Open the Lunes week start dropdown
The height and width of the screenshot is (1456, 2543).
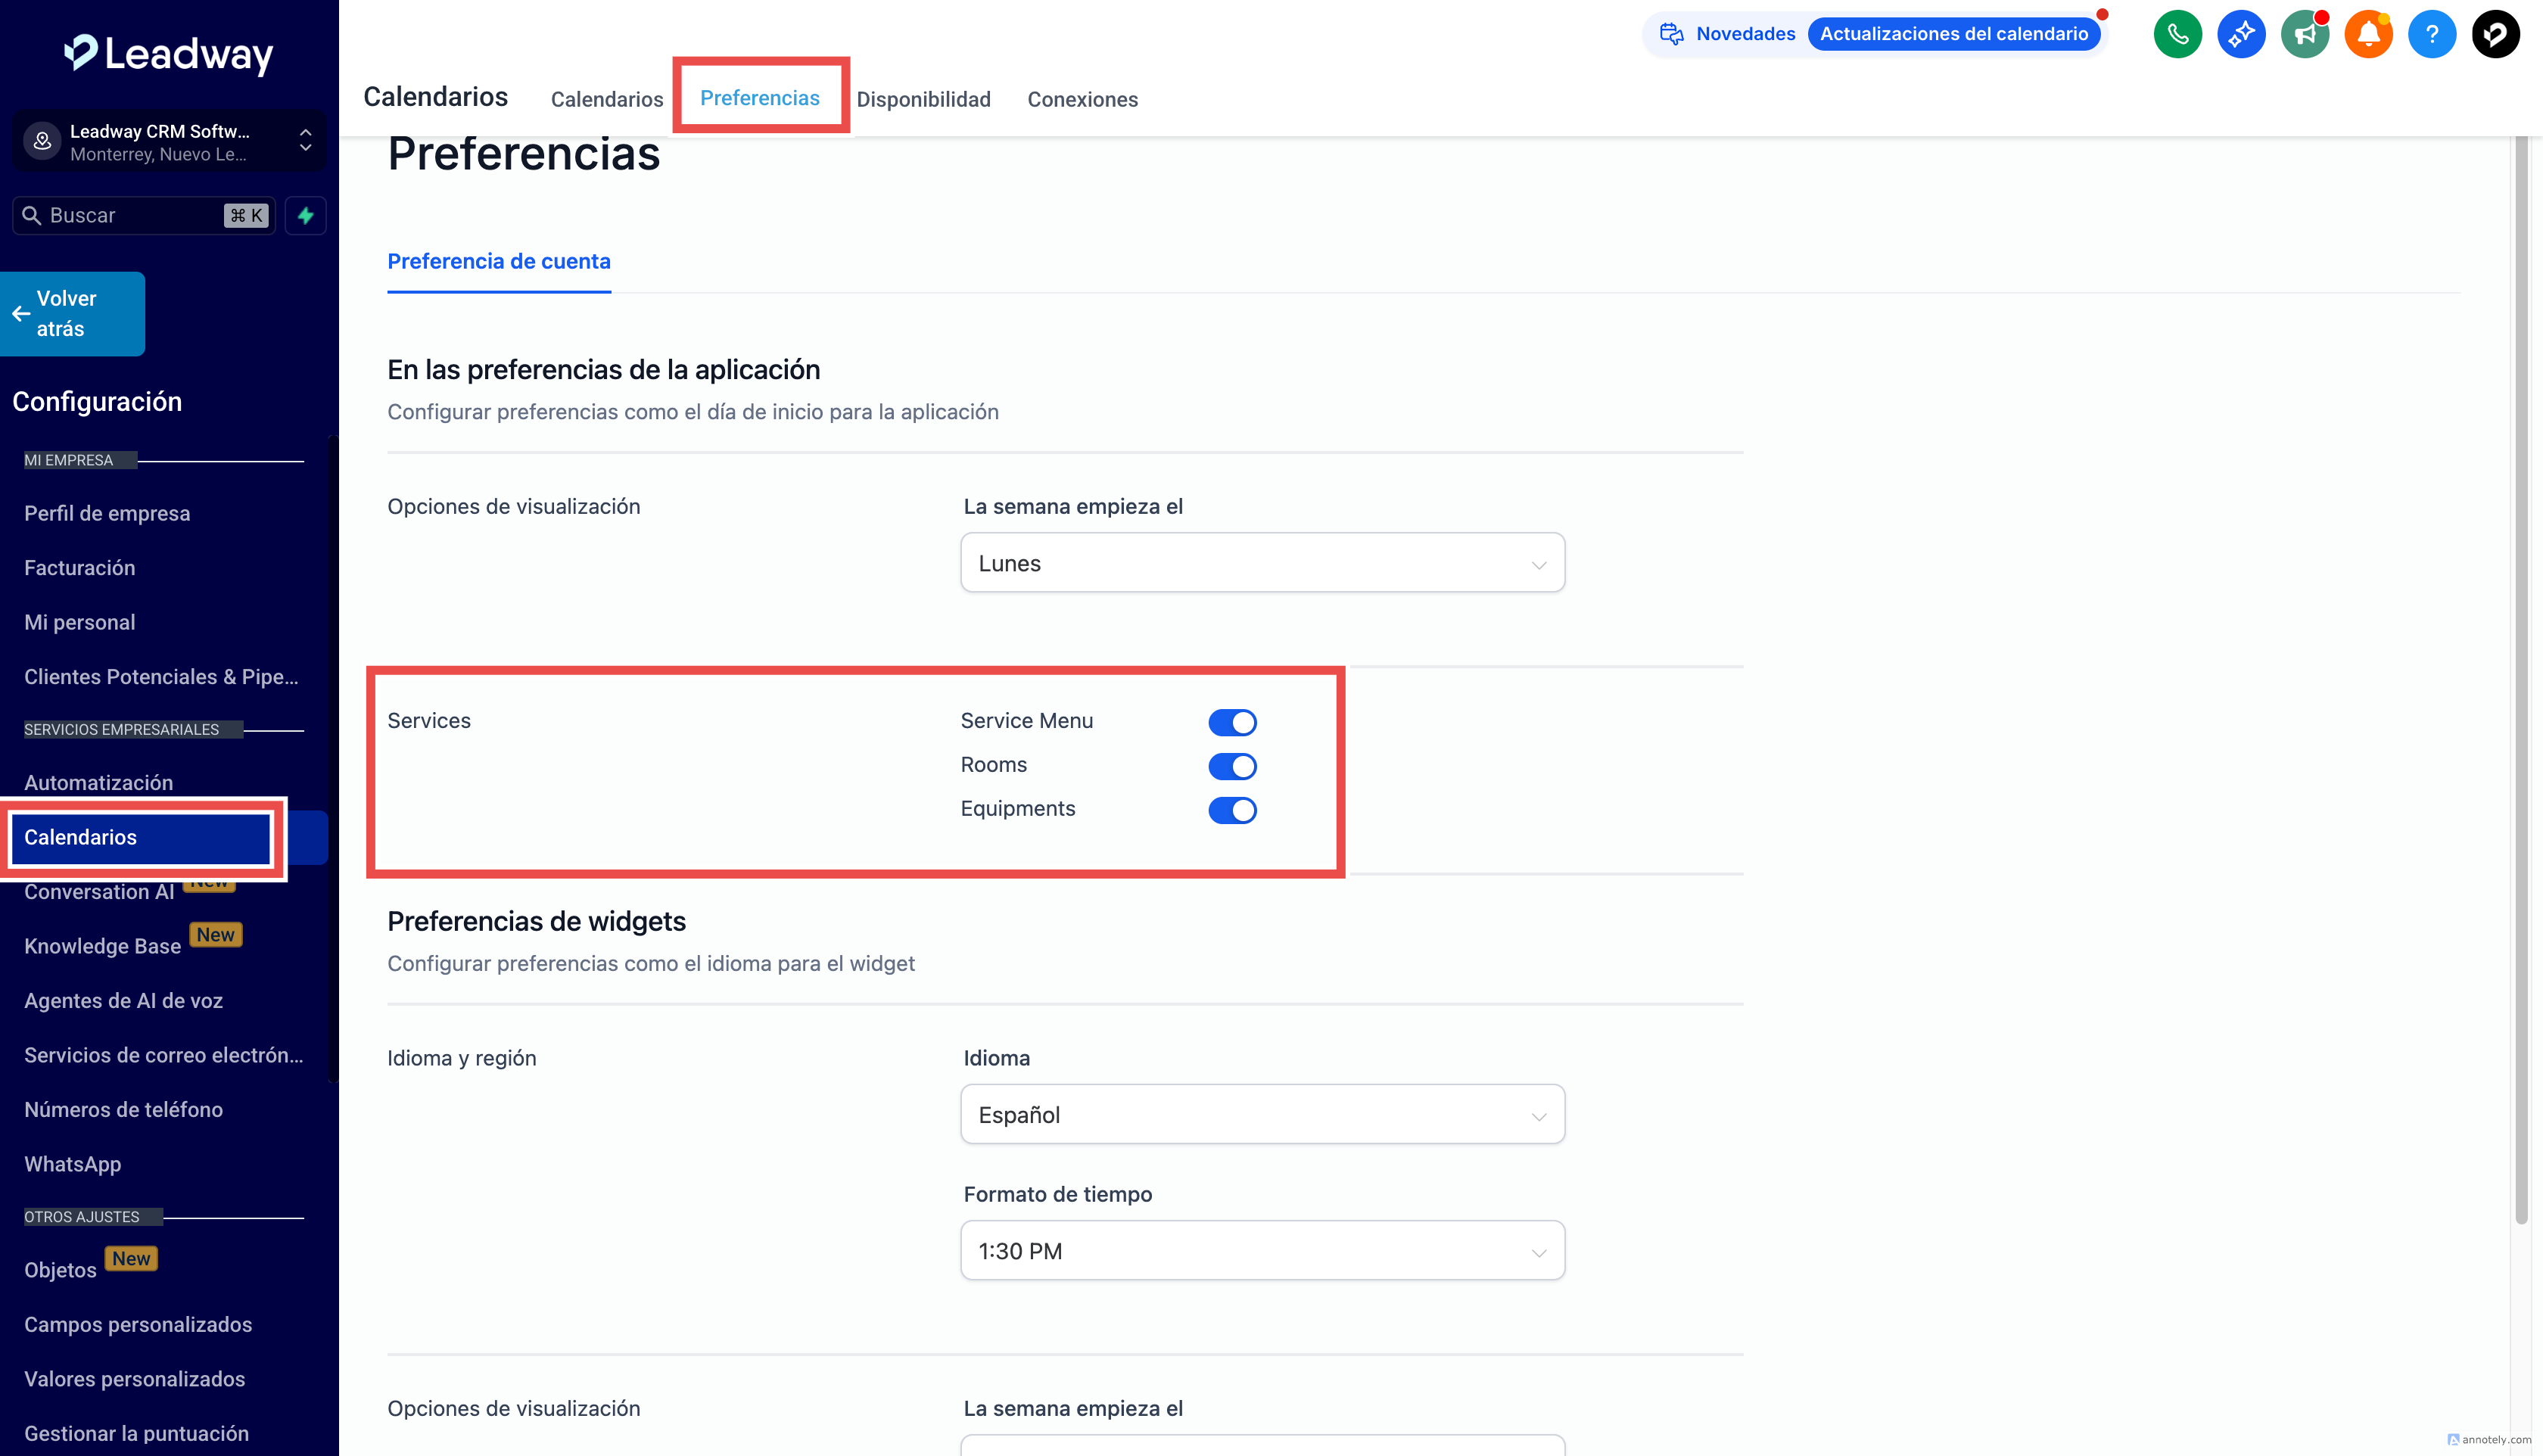[x=1262, y=563]
